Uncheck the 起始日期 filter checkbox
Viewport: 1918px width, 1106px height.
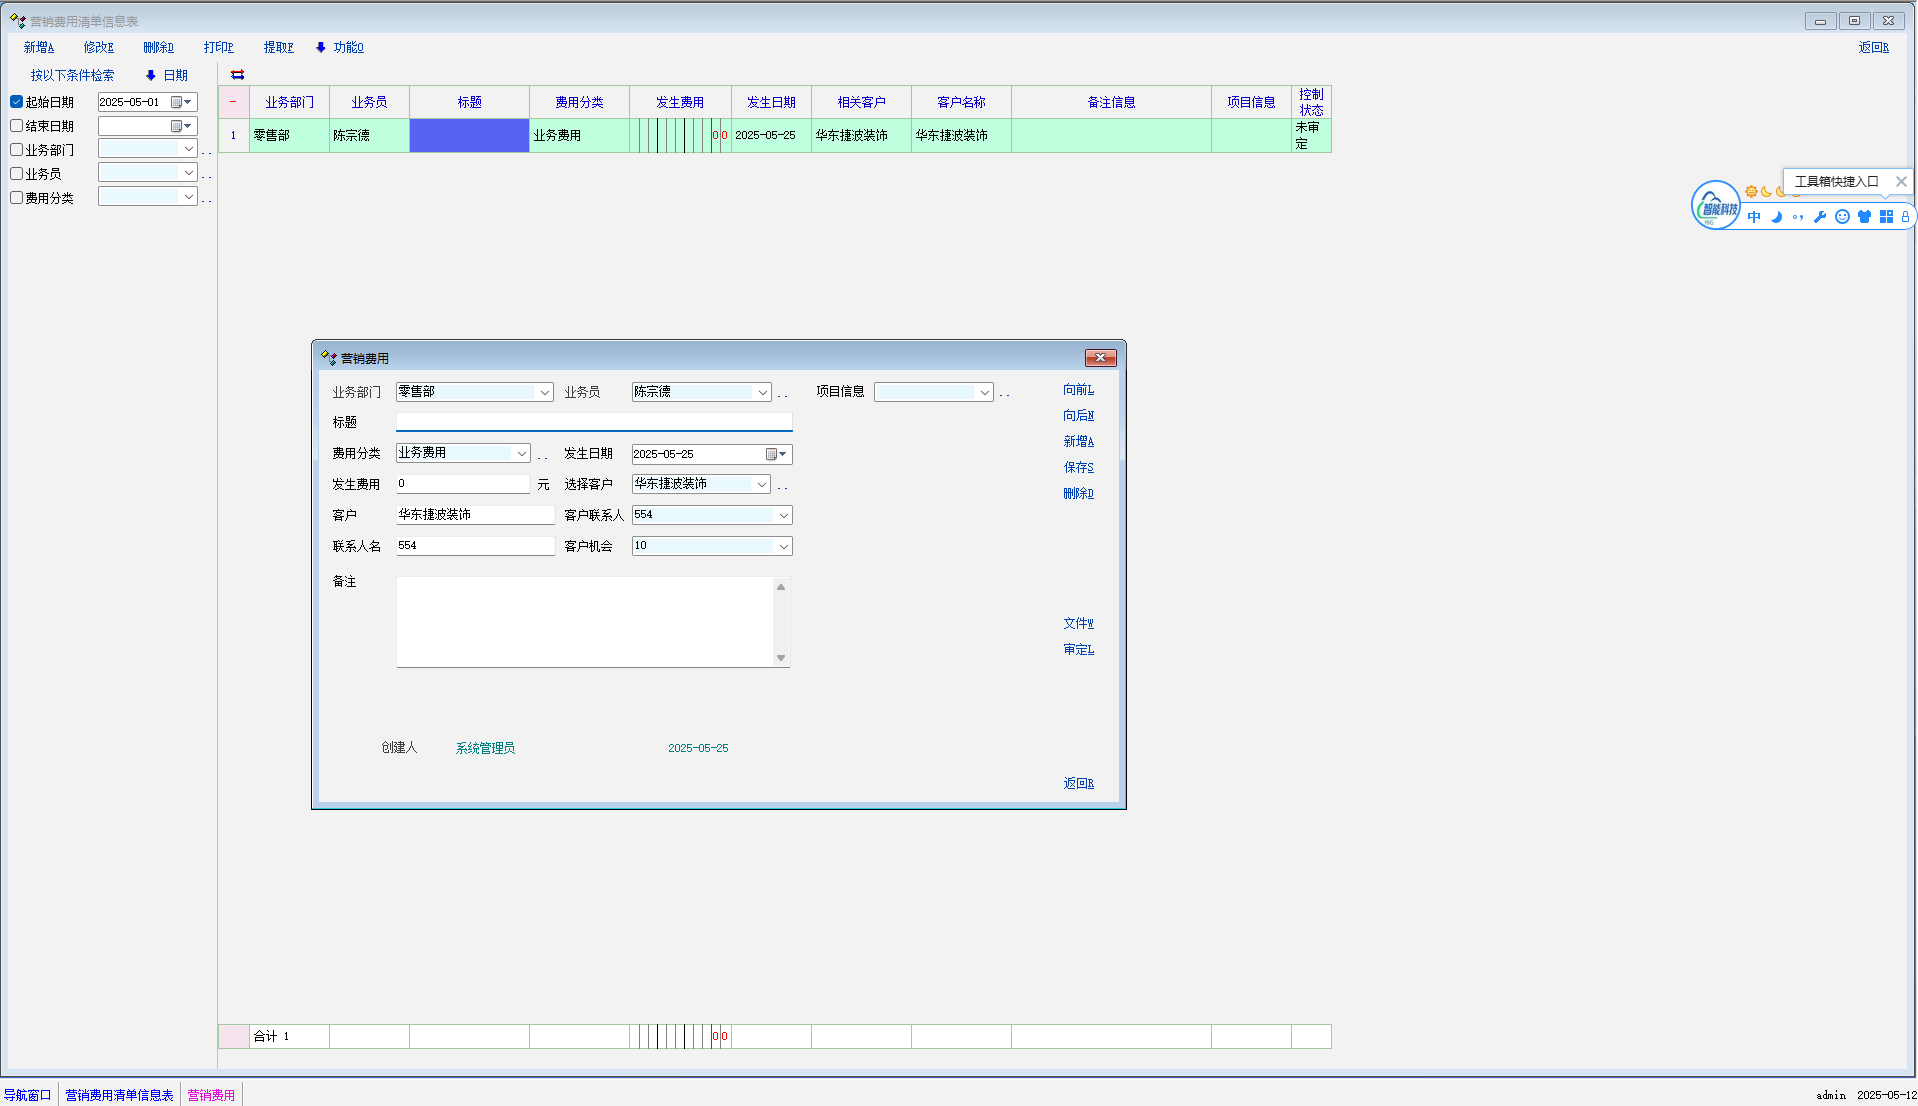point(17,102)
